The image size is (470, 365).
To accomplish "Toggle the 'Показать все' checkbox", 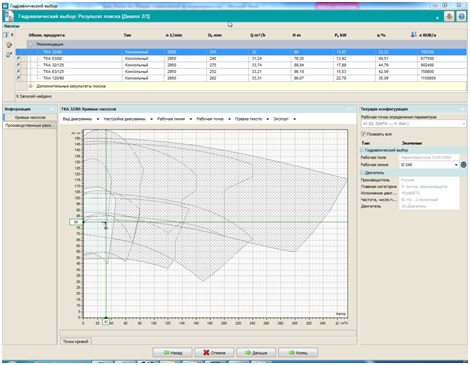I will 364,134.
